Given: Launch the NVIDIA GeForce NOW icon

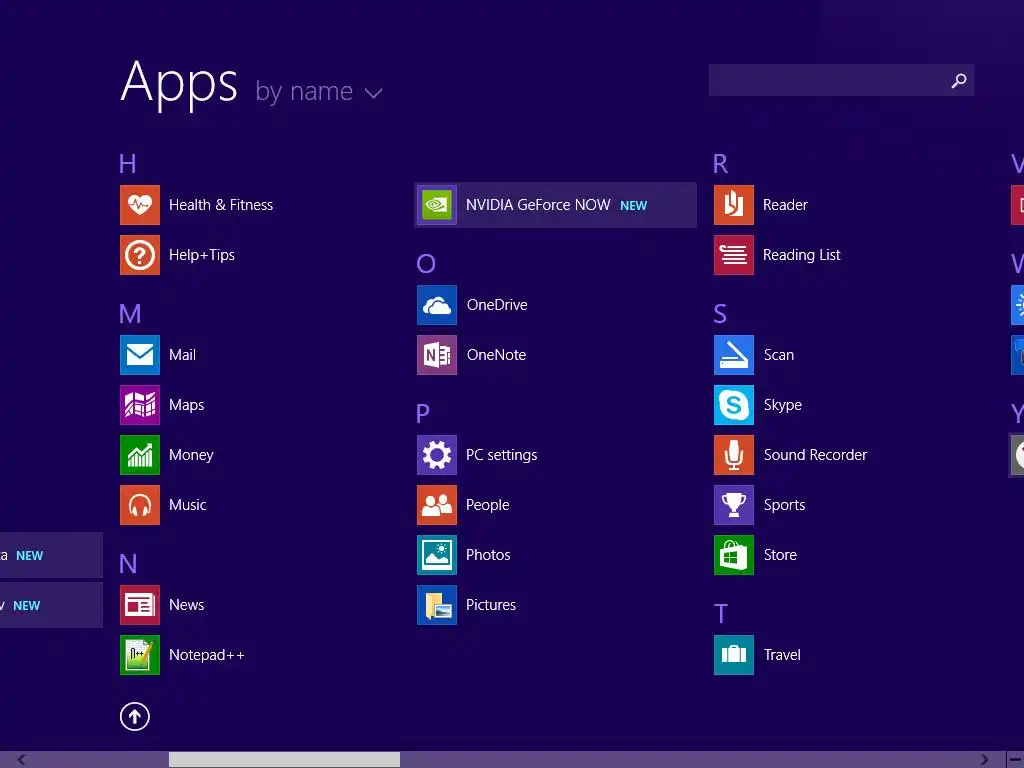Looking at the screenshot, I should click(x=437, y=205).
